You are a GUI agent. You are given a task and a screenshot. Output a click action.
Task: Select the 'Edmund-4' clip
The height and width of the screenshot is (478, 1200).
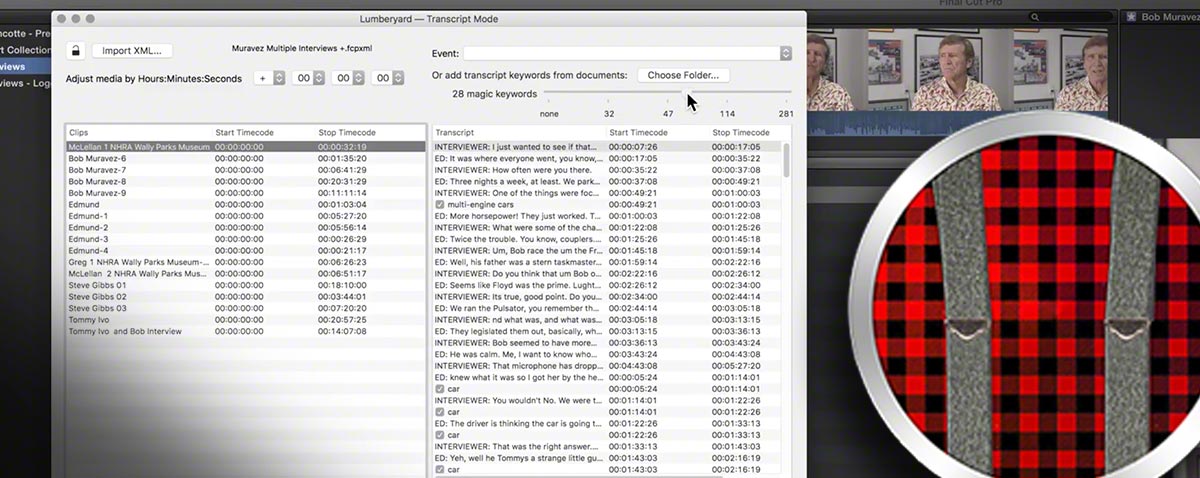pyautogui.click(x=245, y=250)
